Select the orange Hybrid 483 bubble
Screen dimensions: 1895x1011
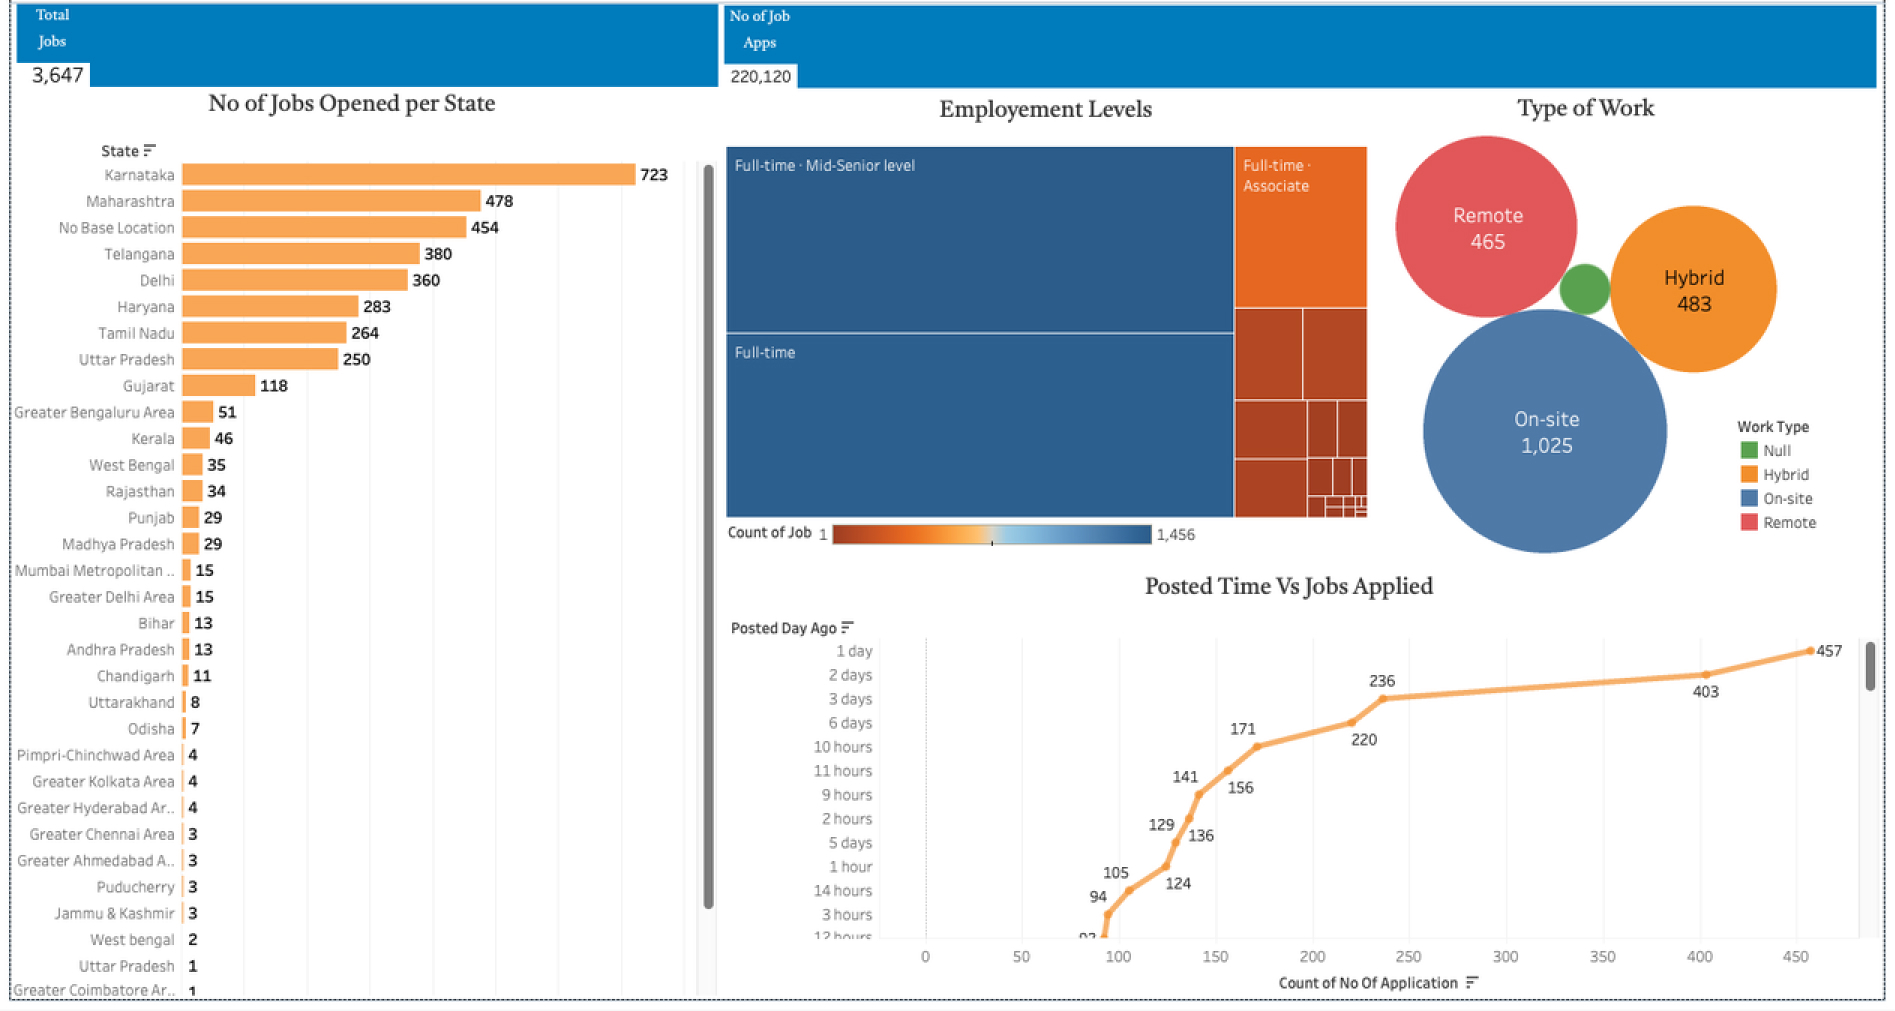(1693, 290)
